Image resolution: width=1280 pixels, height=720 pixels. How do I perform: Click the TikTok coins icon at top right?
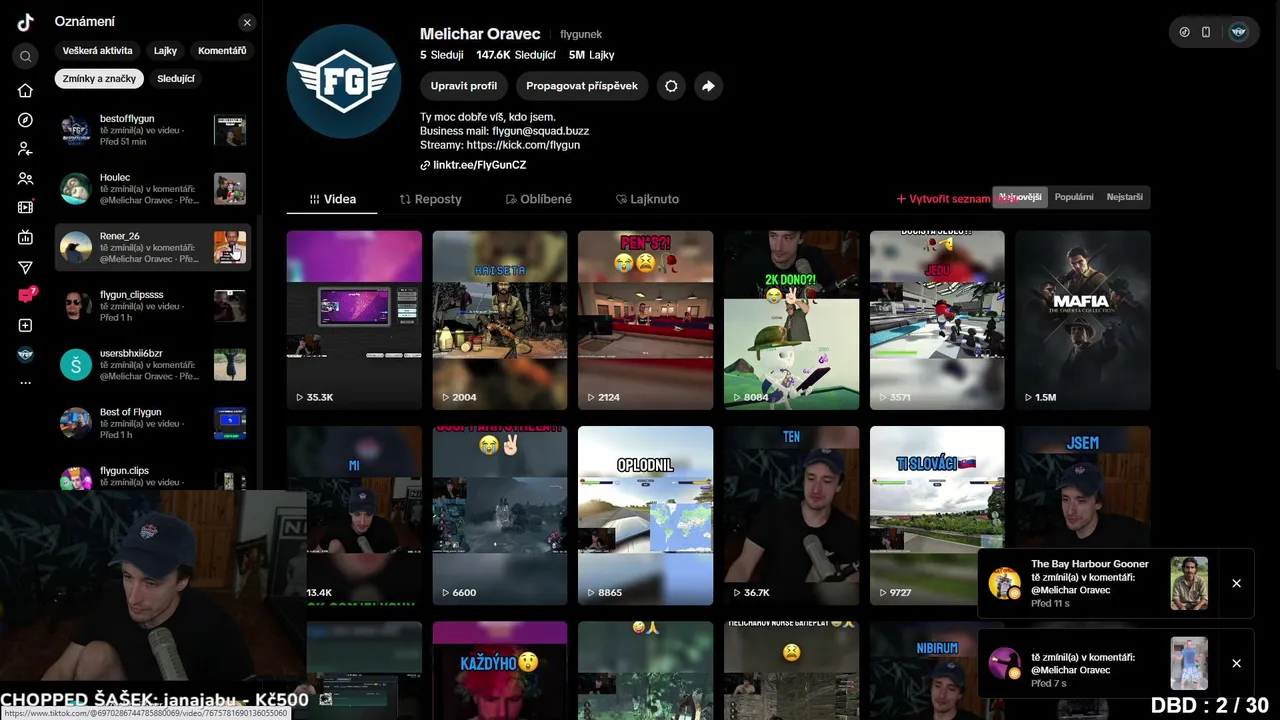tap(1185, 32)
